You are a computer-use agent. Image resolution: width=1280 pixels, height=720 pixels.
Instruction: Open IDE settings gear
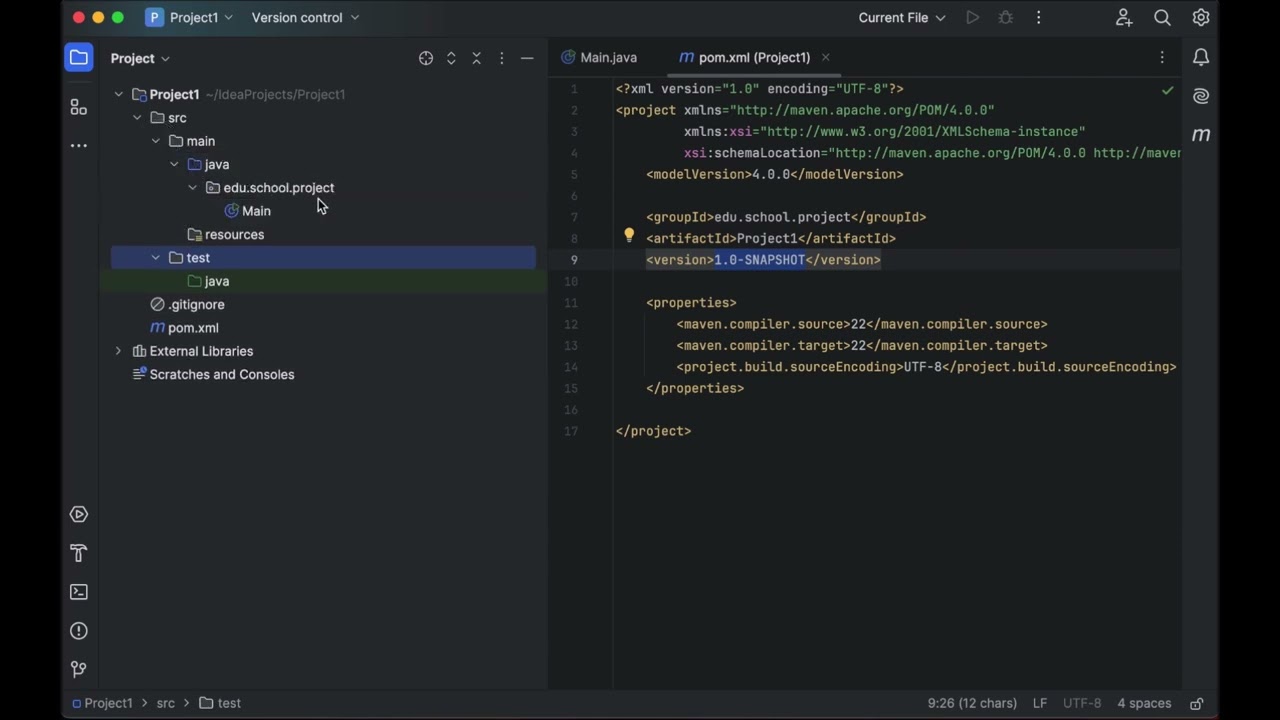tap(1201, 17)
